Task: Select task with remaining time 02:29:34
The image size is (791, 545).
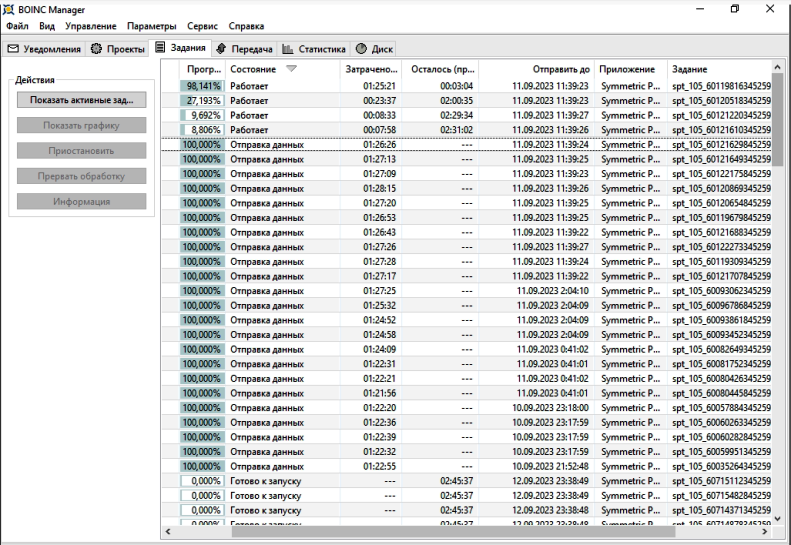Action: click(x=466, y=115)
